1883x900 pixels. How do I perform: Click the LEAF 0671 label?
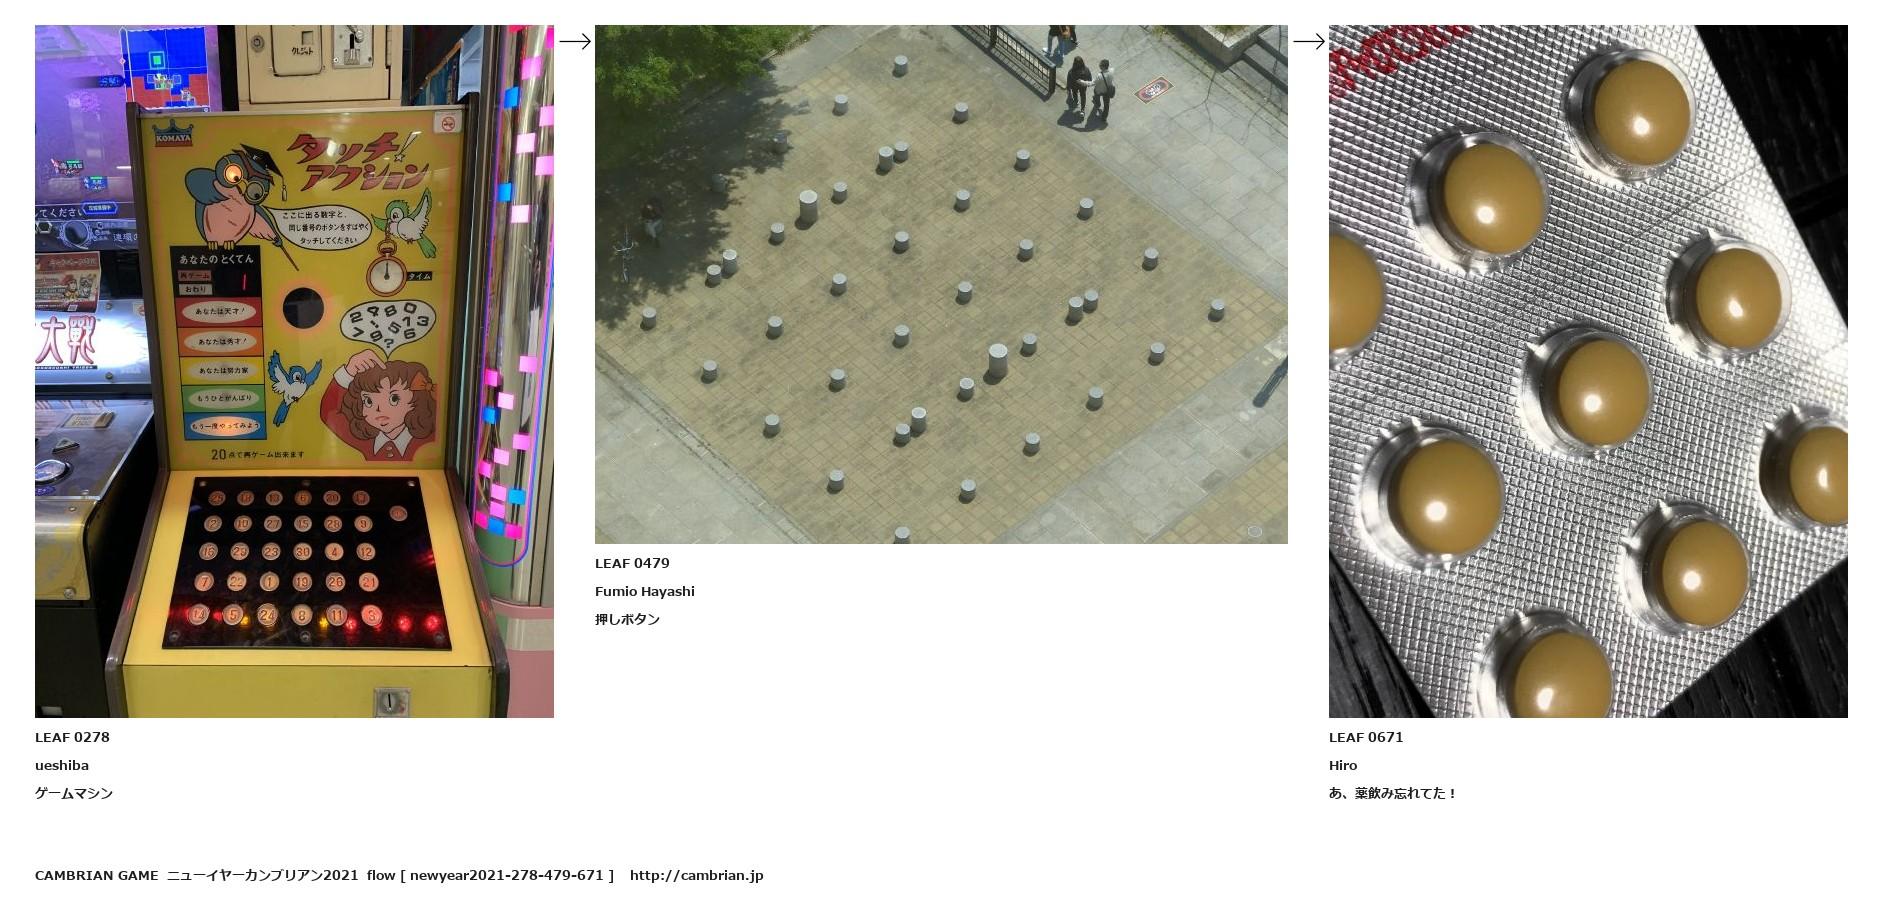tap(1366, 737)
